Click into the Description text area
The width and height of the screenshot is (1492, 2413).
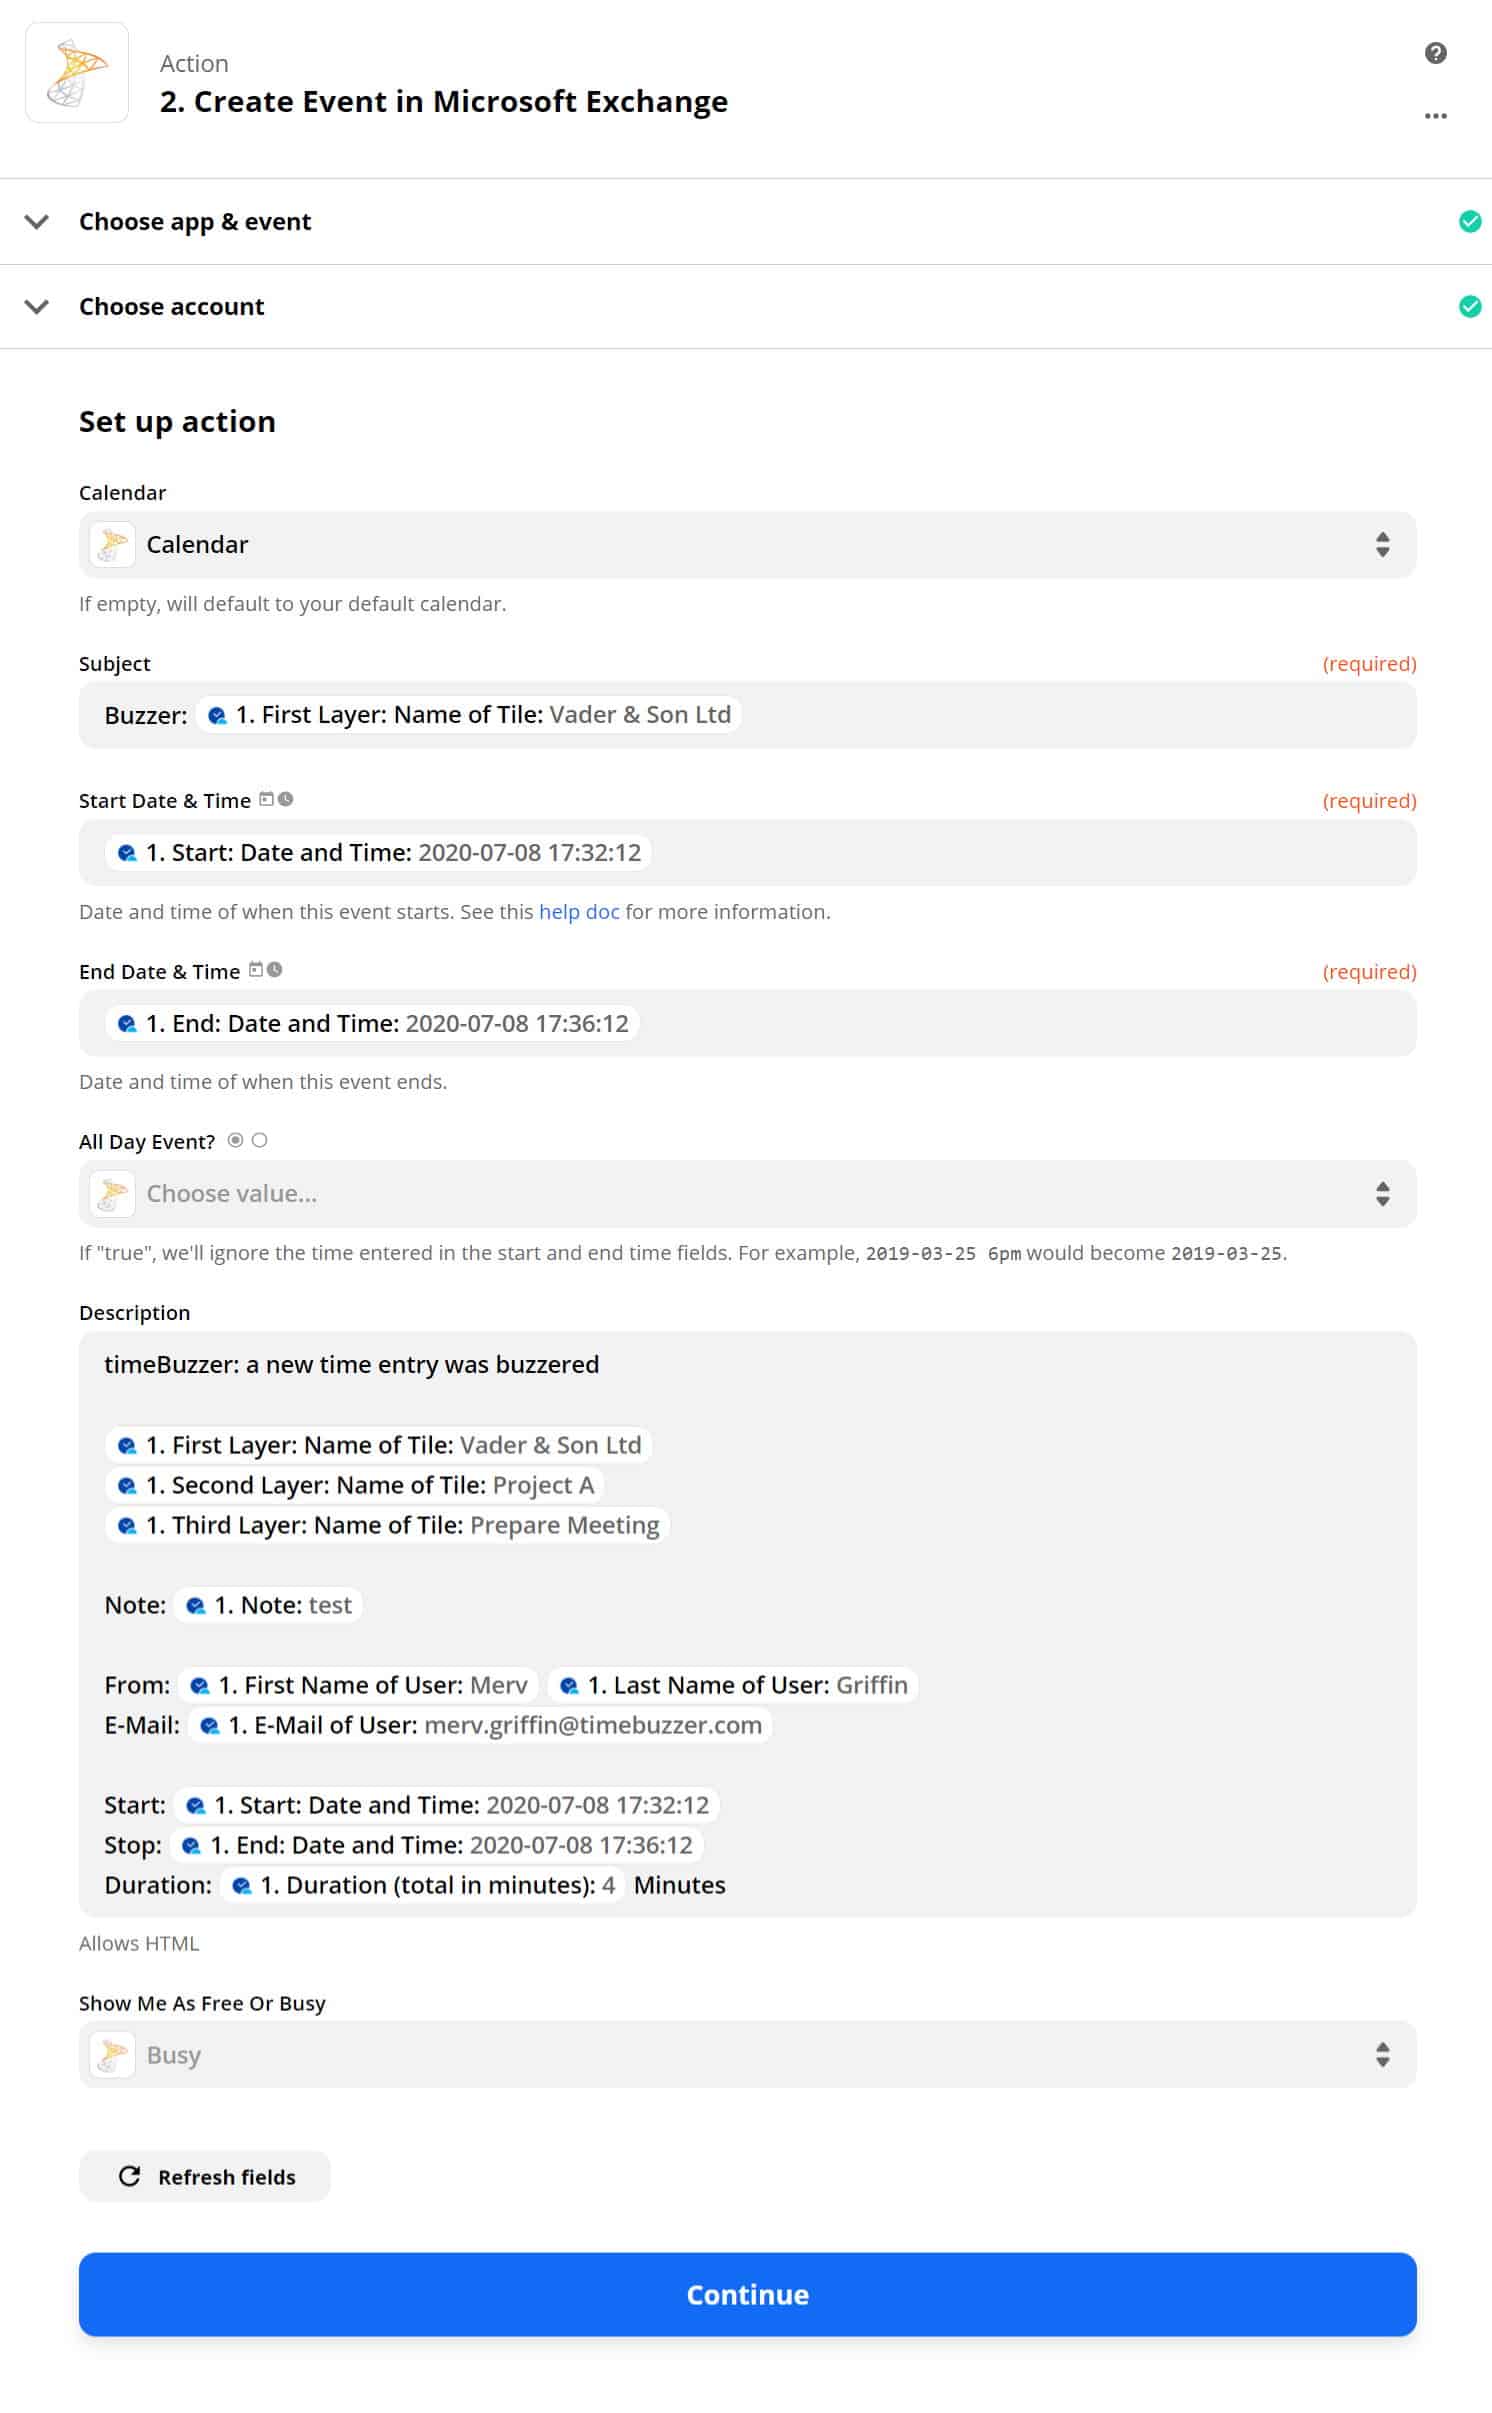click(747, 1624)
